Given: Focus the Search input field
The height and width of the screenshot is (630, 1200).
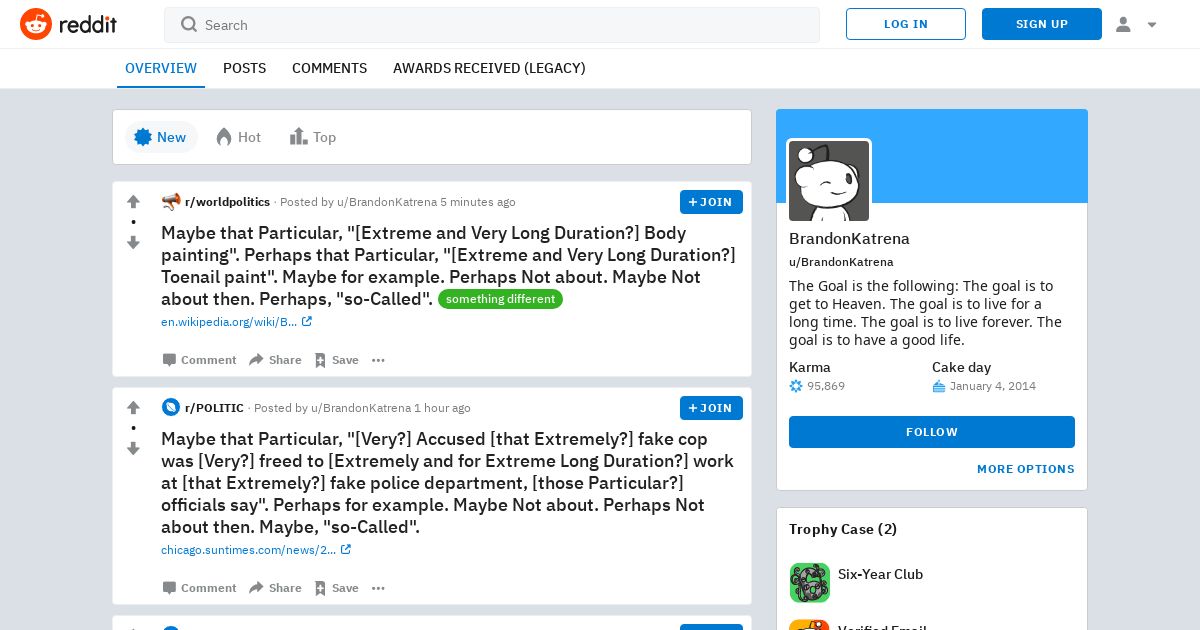Looking at the screenshot, I should point(492,25).
